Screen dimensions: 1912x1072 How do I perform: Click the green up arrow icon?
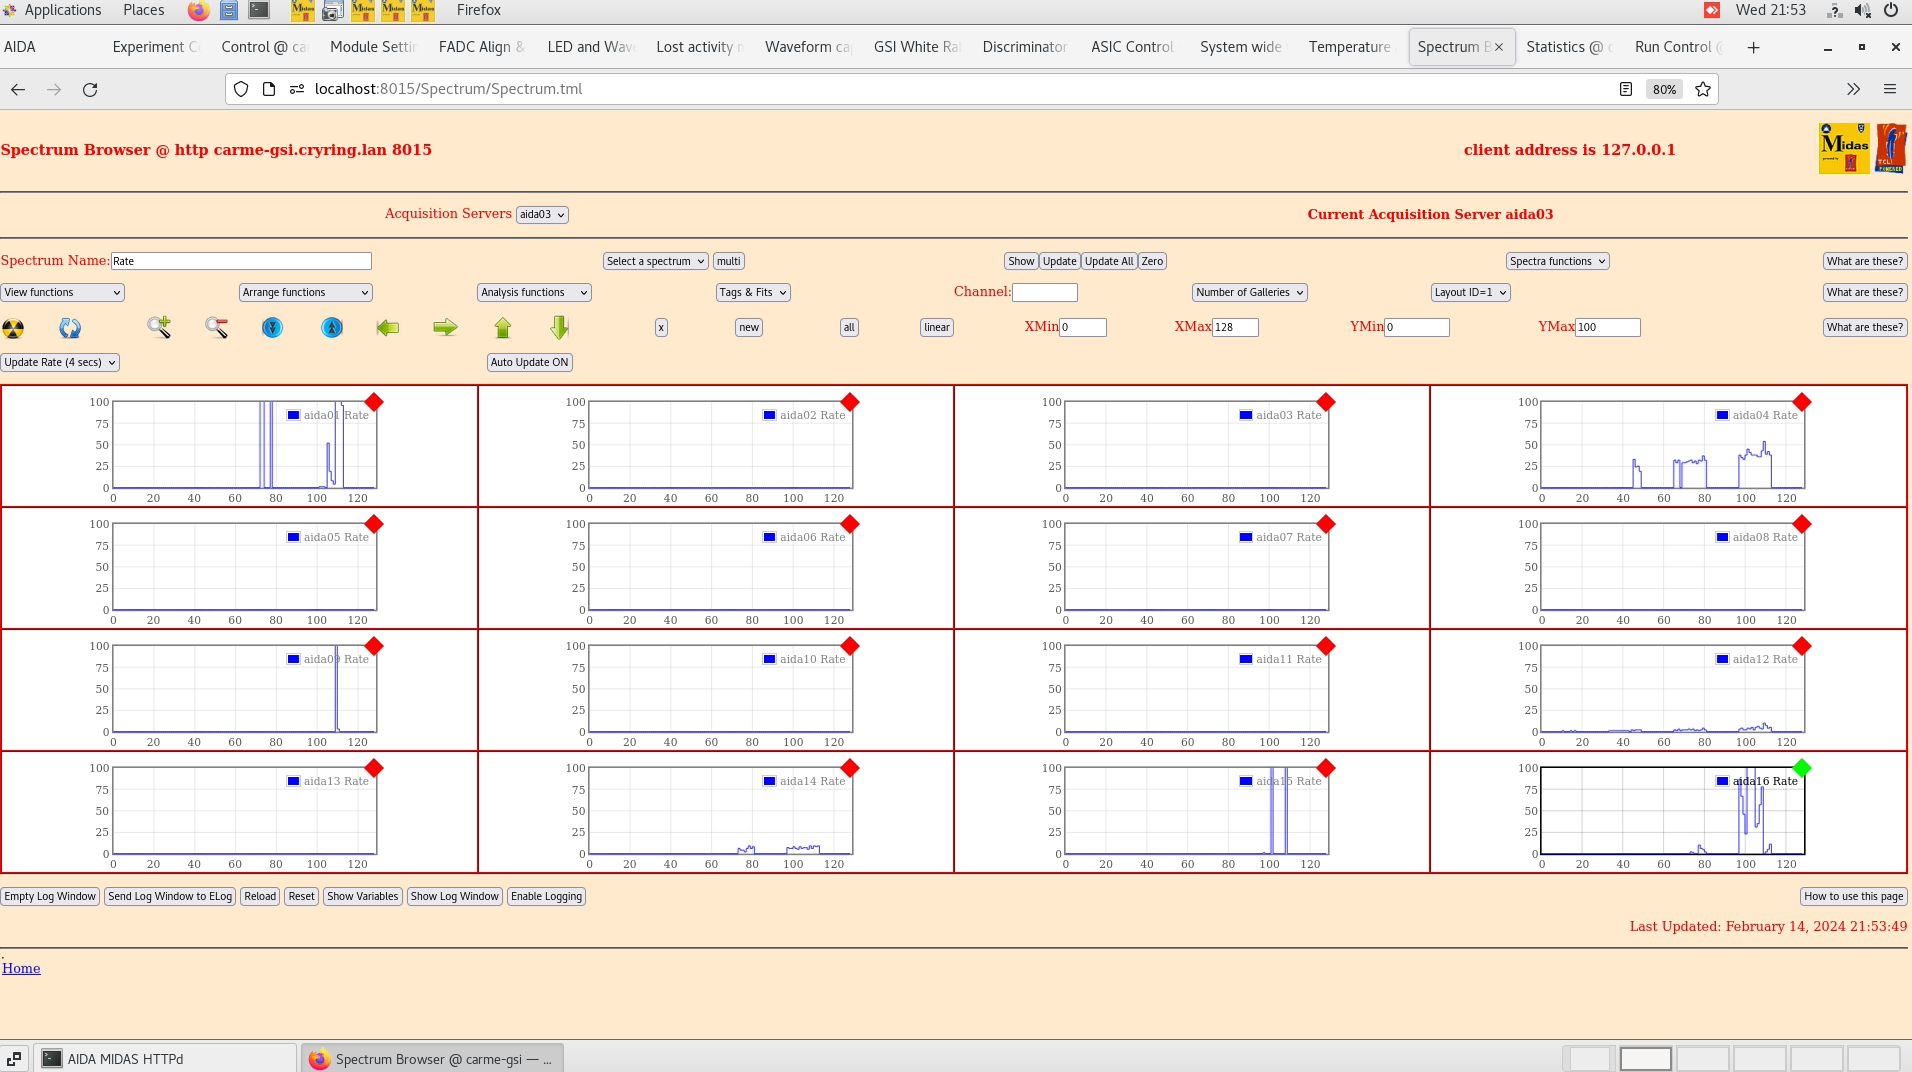coord(503,328)
